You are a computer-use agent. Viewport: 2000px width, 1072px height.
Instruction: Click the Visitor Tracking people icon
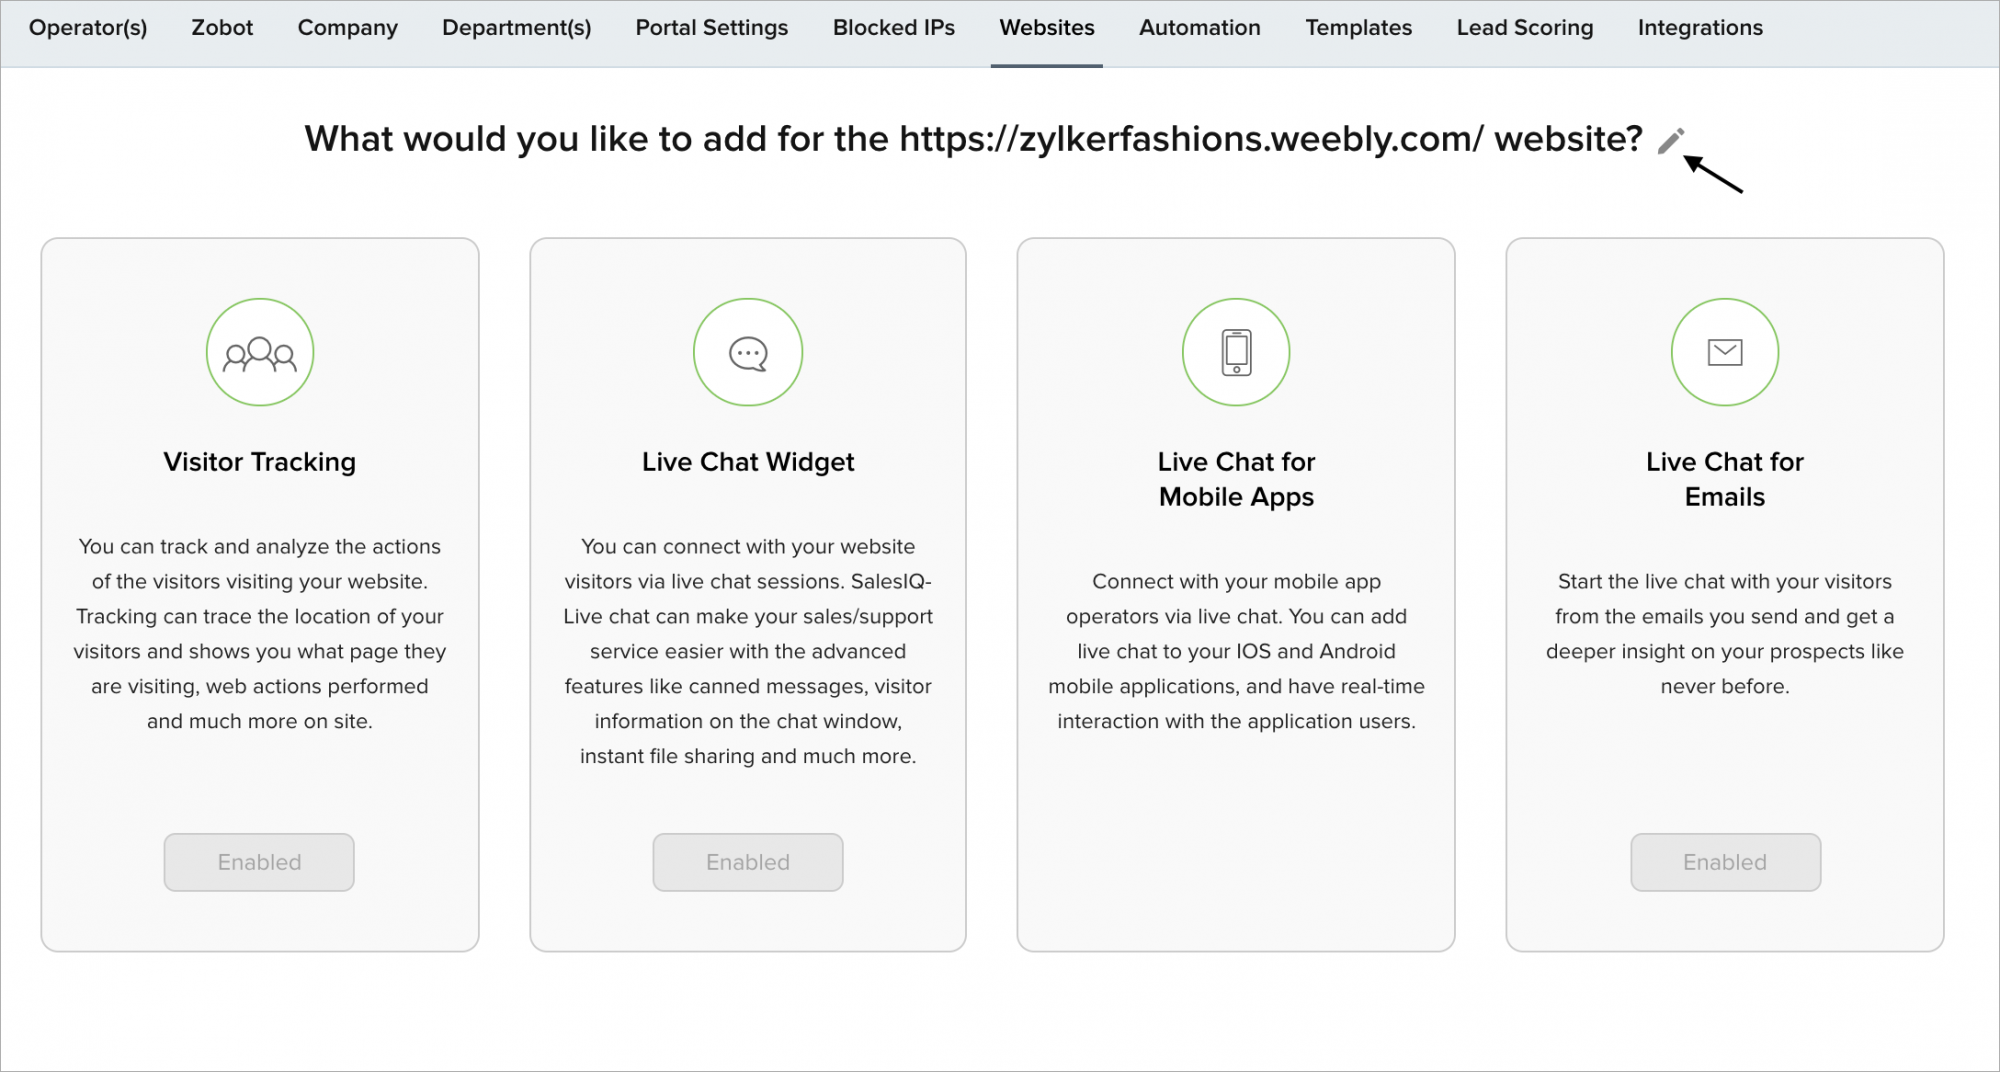pyautogui.click(x=260, y=352)
